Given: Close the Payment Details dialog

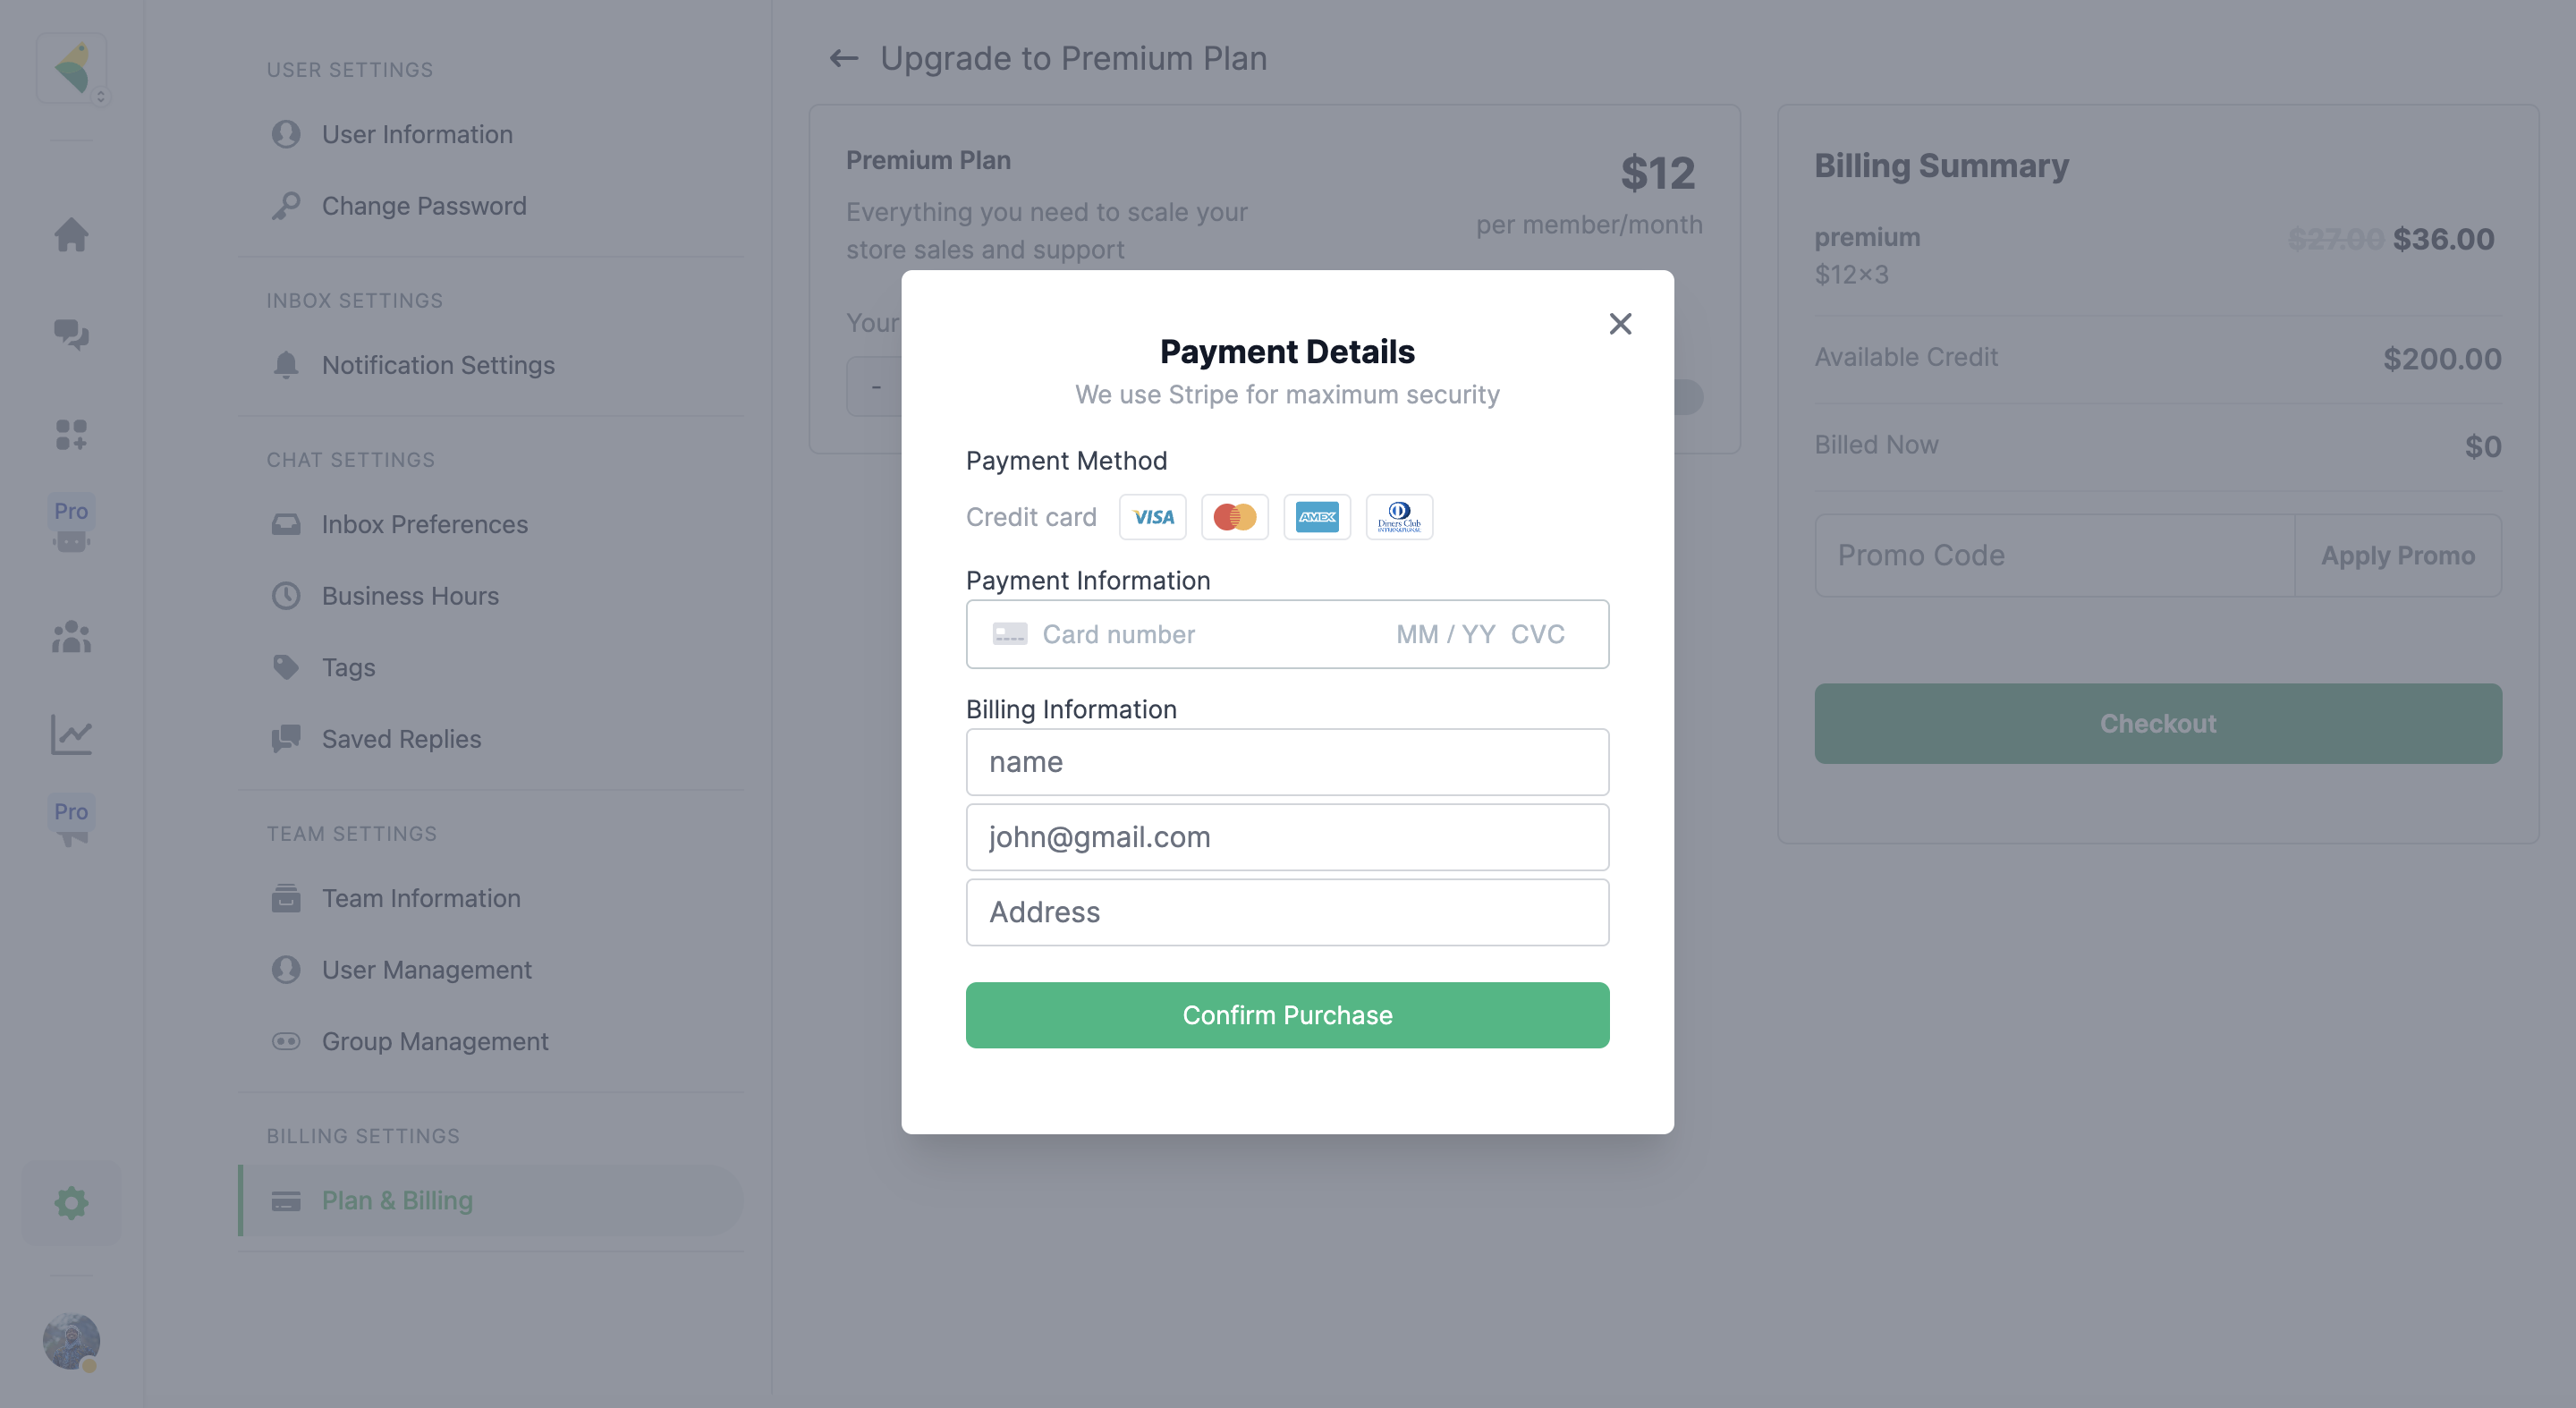Looking at the screenshot, I should coord(1620,324).
